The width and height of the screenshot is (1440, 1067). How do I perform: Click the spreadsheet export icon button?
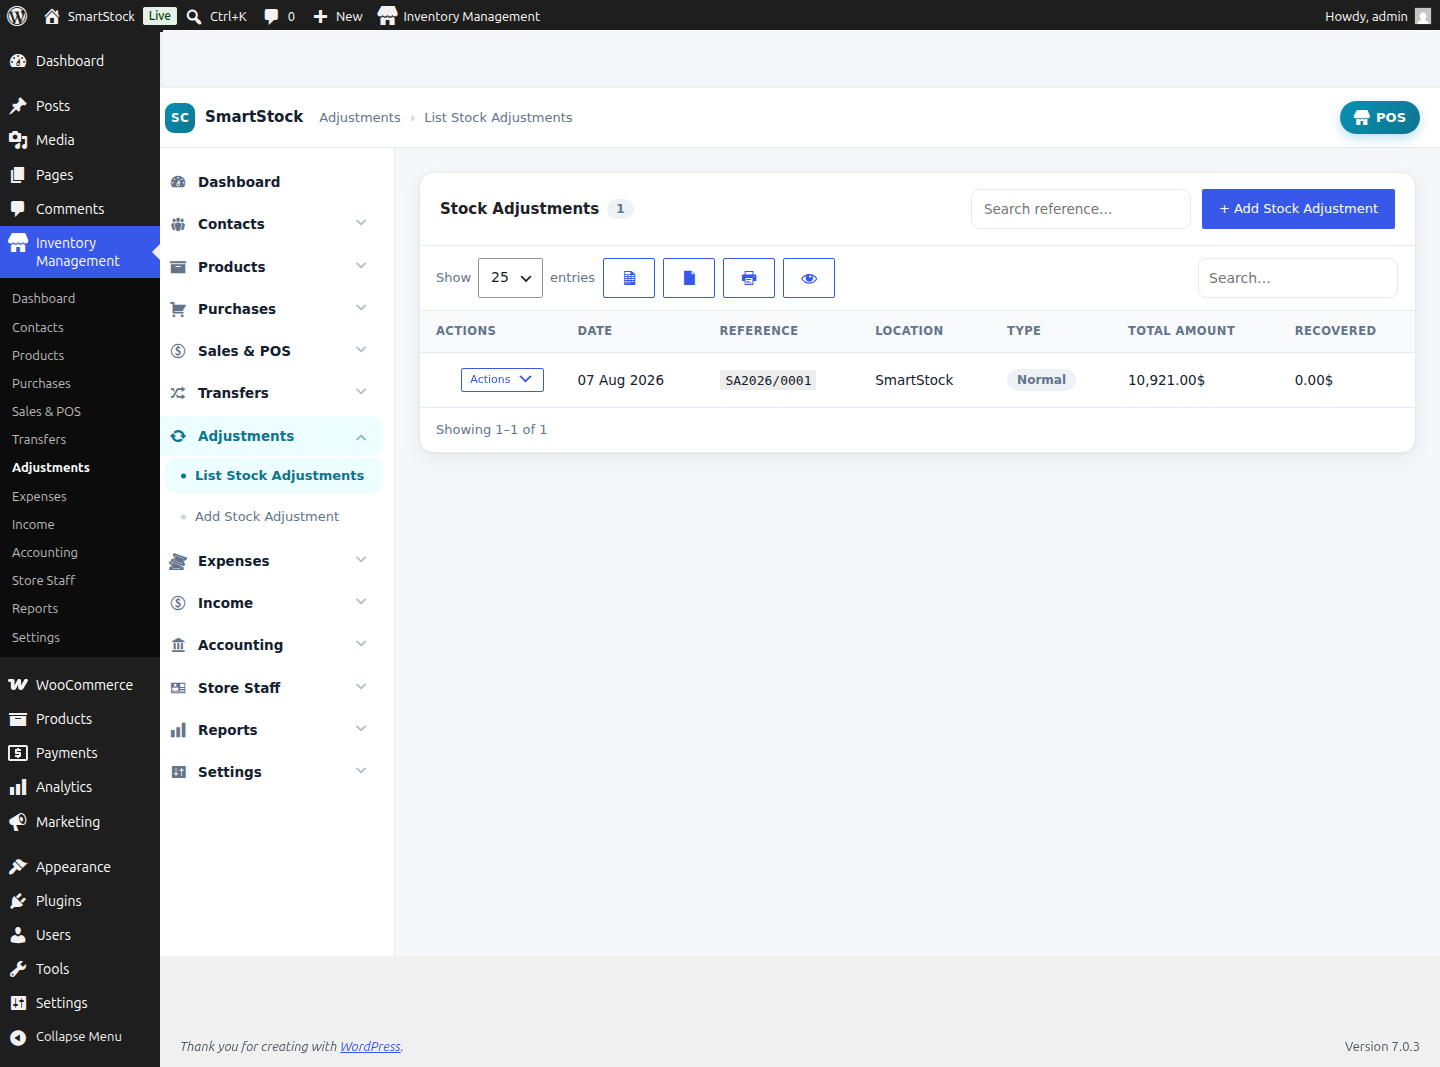point(629,278)
